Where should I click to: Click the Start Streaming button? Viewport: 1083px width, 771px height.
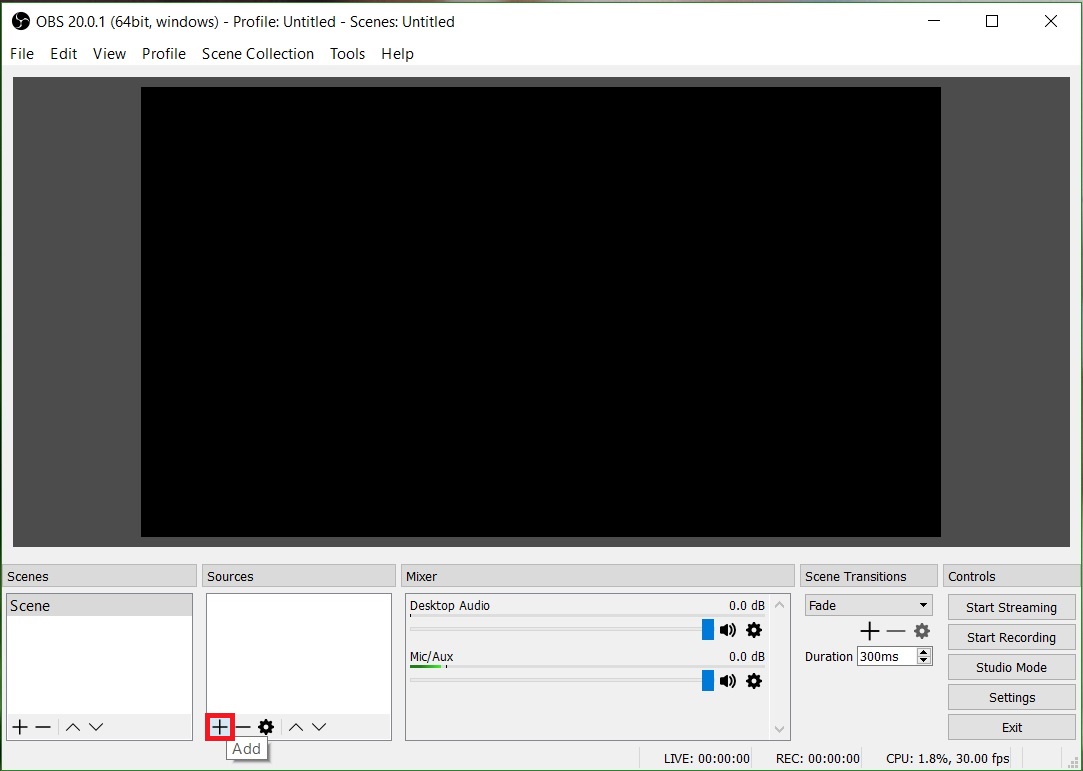1011,607
